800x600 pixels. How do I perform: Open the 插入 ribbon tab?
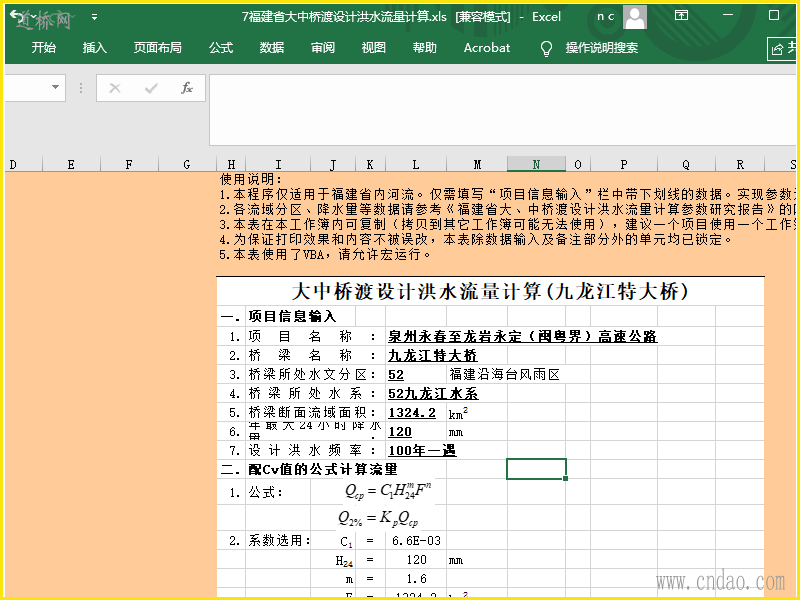[94, 48]
